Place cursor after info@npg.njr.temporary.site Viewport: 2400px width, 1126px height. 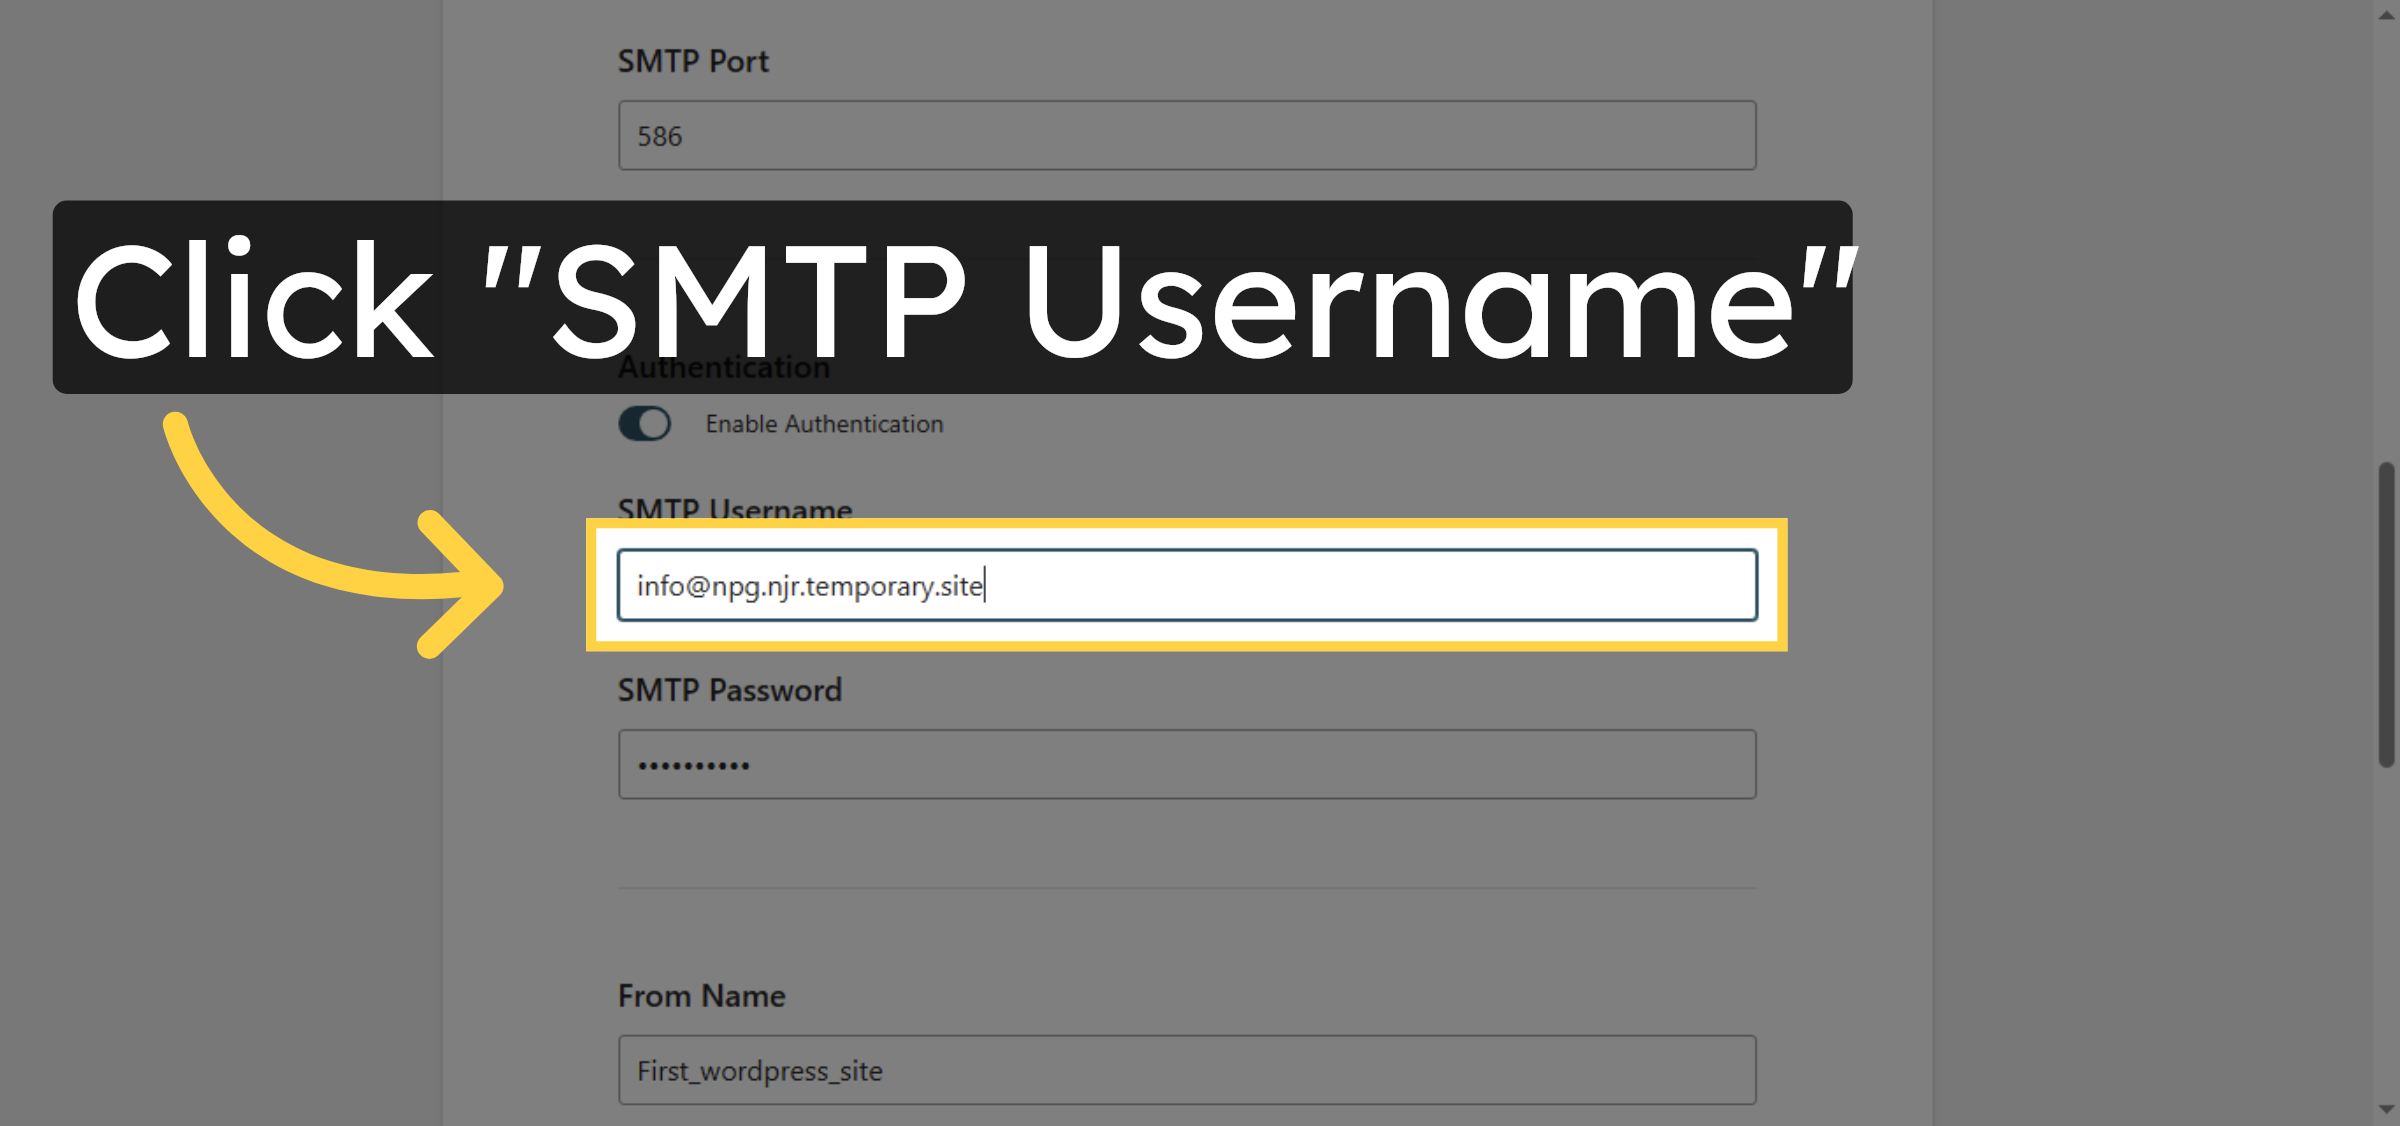tap(986, 585)
